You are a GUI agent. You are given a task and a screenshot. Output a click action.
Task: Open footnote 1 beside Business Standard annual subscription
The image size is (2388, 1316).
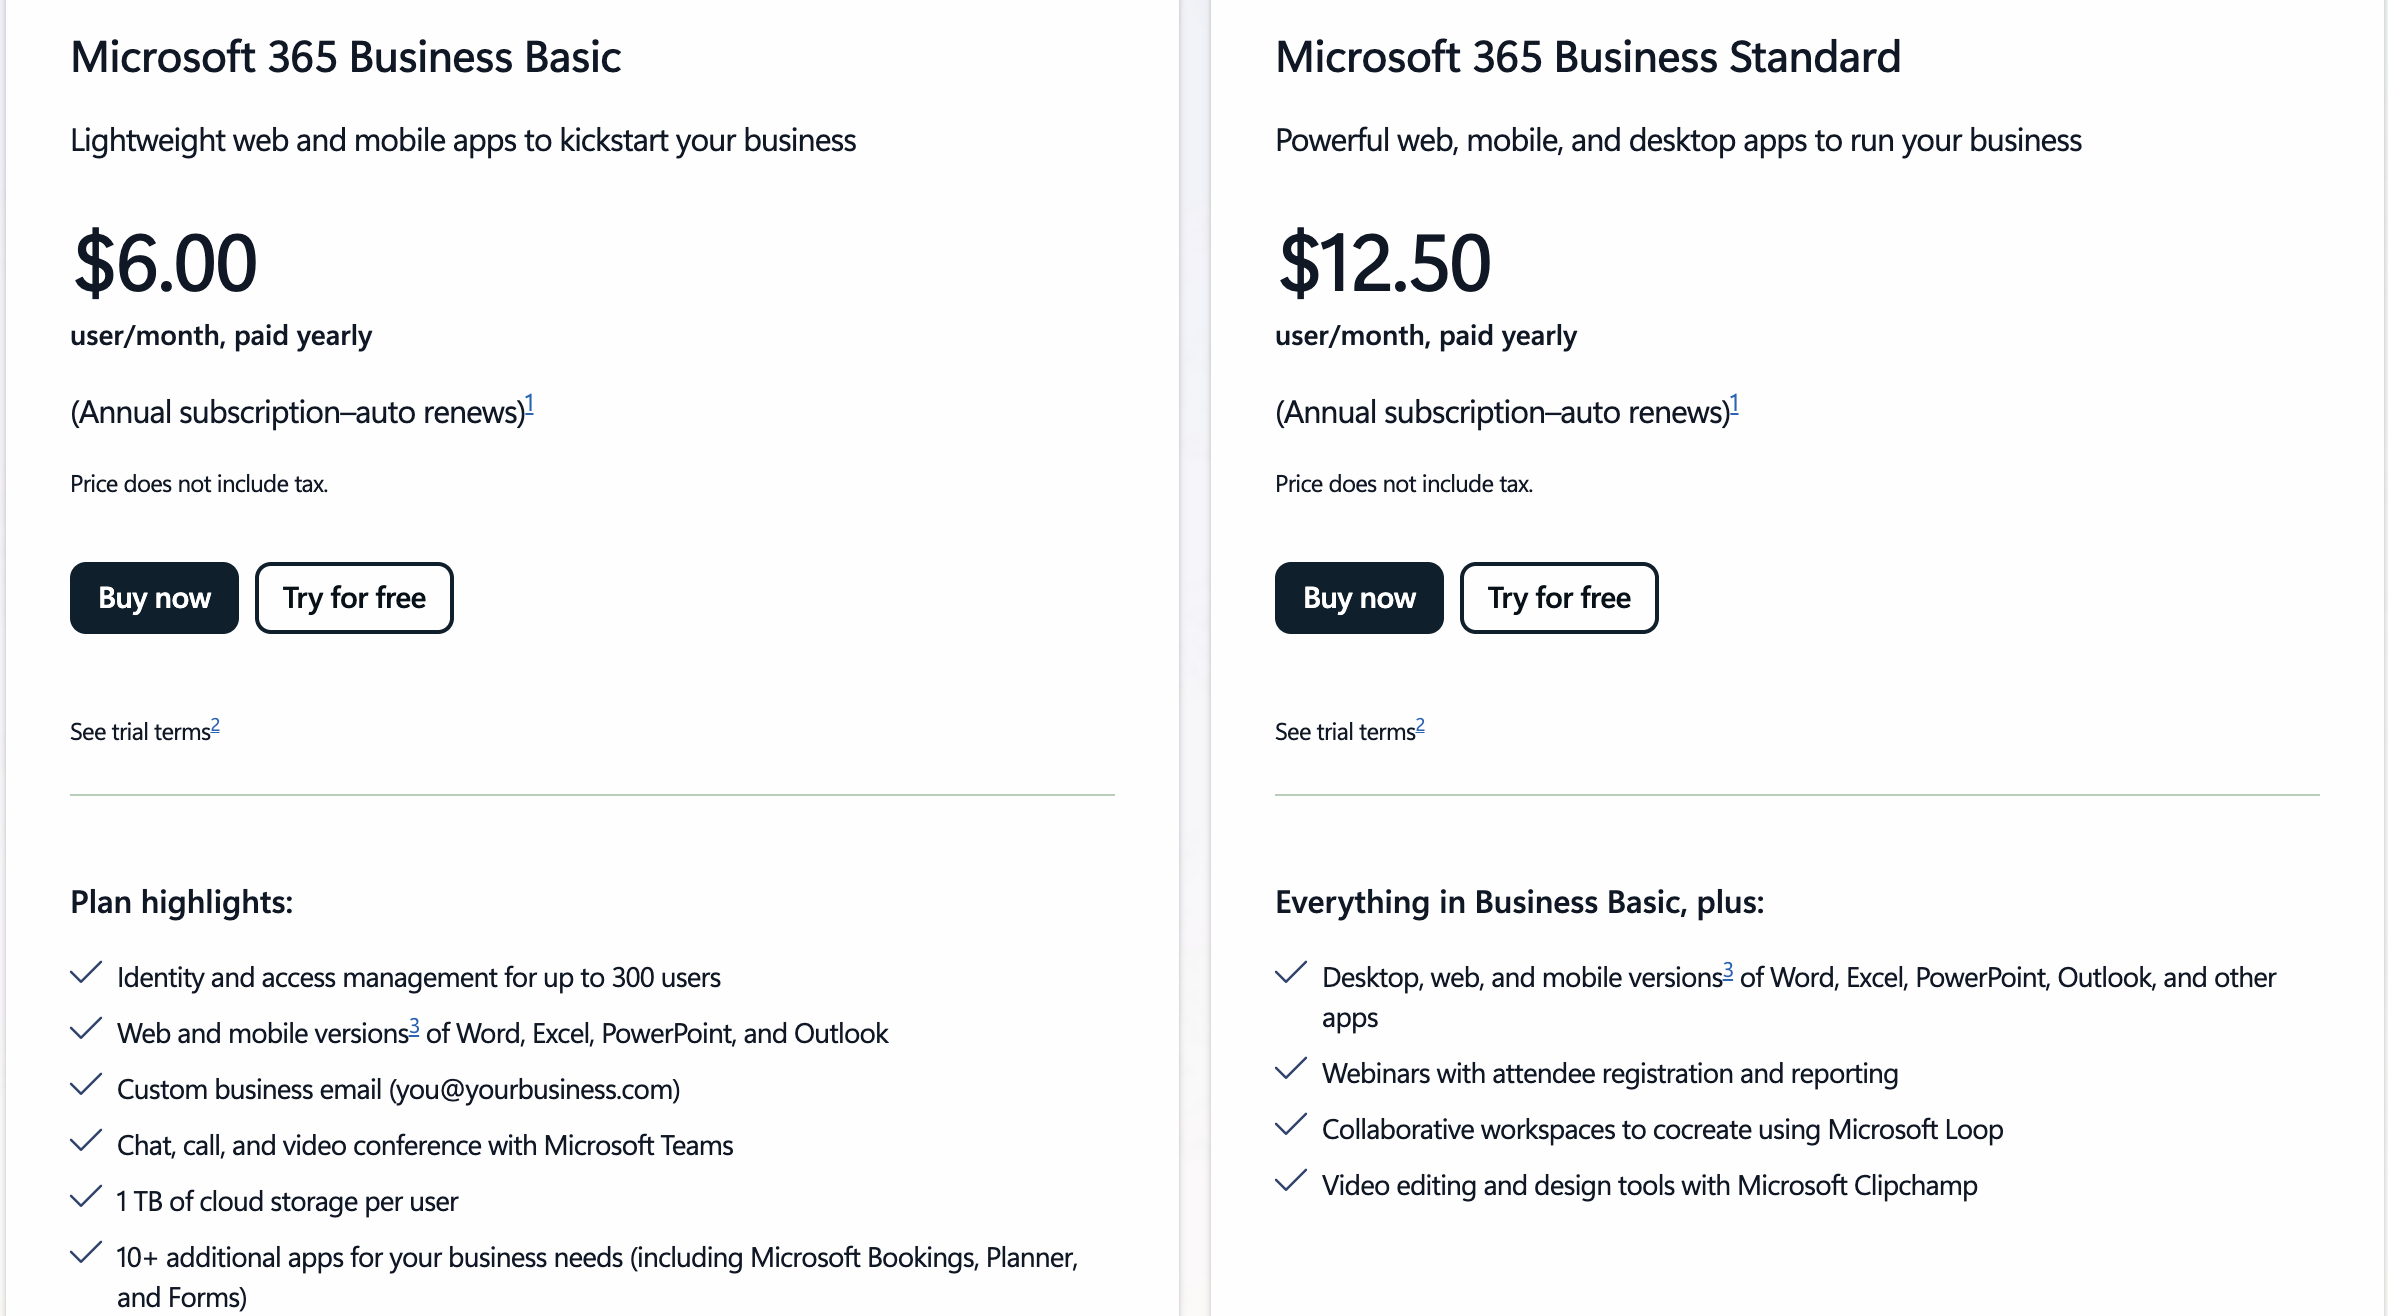[1735, 405]
